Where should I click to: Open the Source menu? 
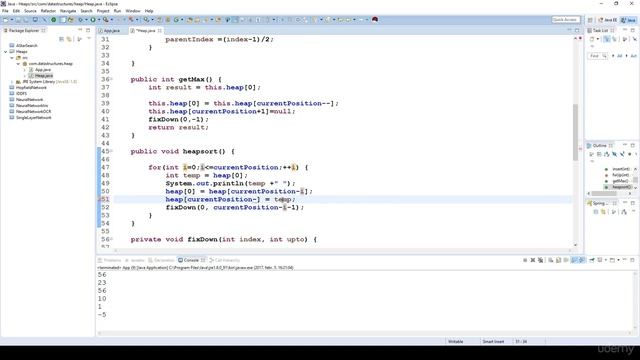[x=30, y=11]
